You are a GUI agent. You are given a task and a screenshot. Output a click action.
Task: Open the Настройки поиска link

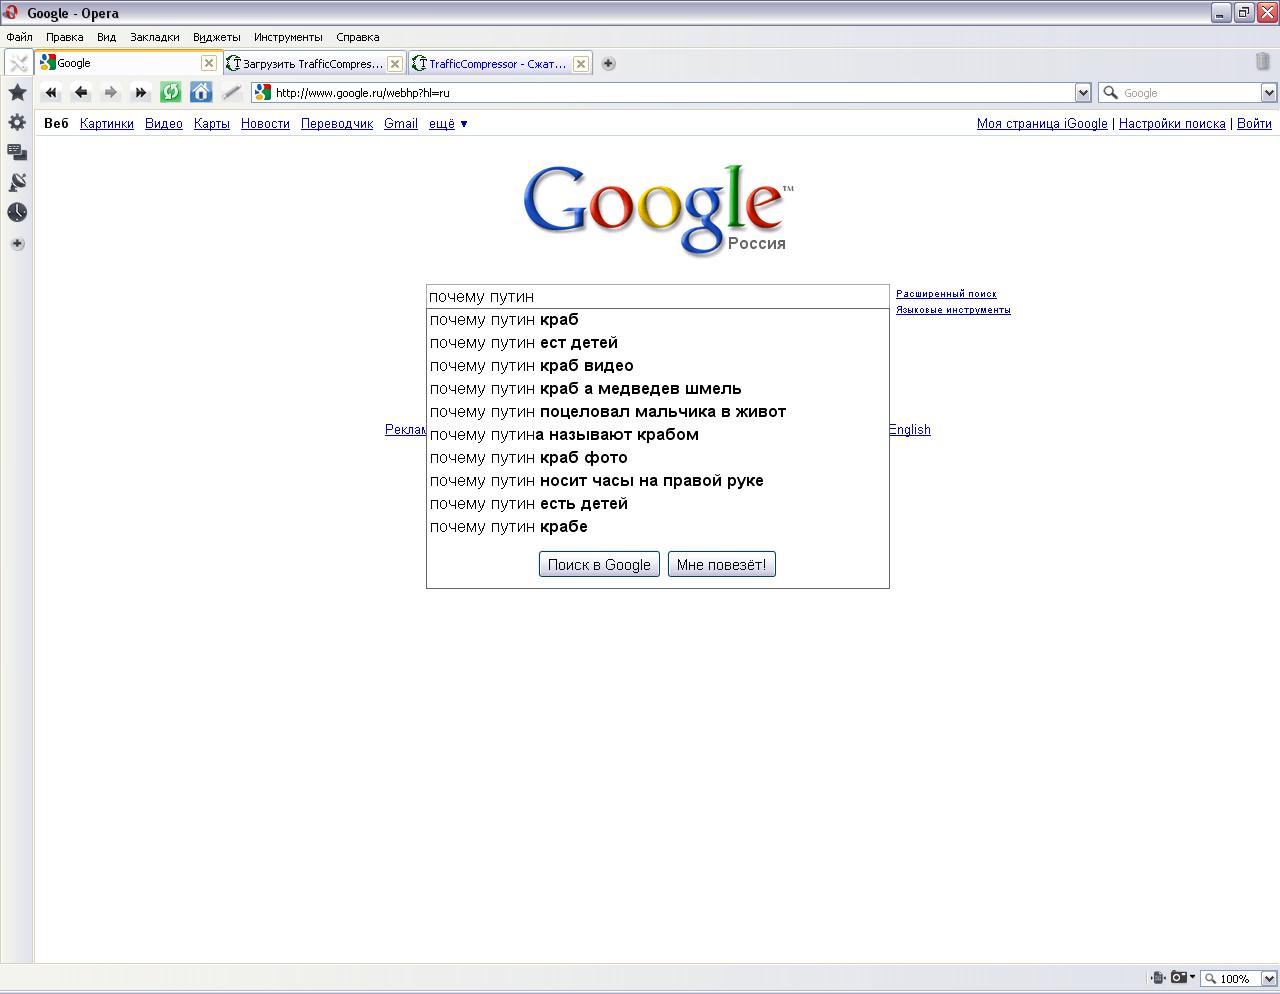pyautogui.click(x=1171, y=124)
